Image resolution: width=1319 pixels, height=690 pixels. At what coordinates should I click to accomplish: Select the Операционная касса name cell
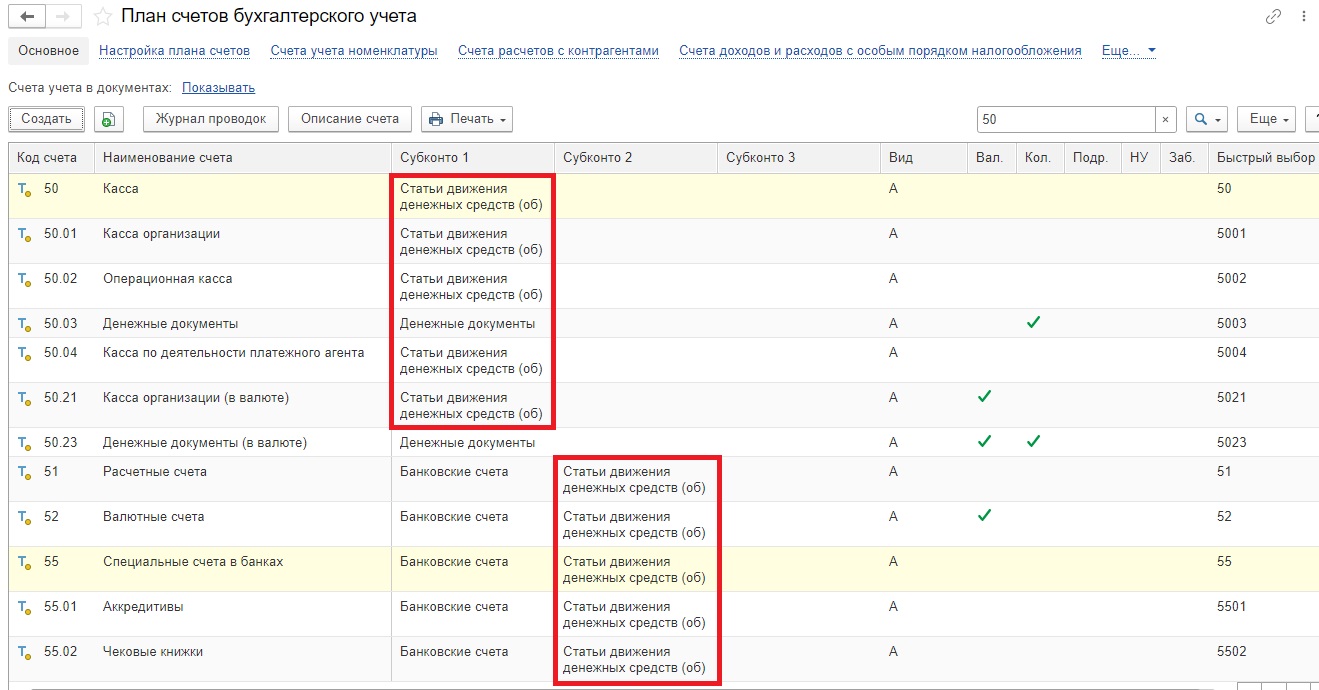pos(243,286)
